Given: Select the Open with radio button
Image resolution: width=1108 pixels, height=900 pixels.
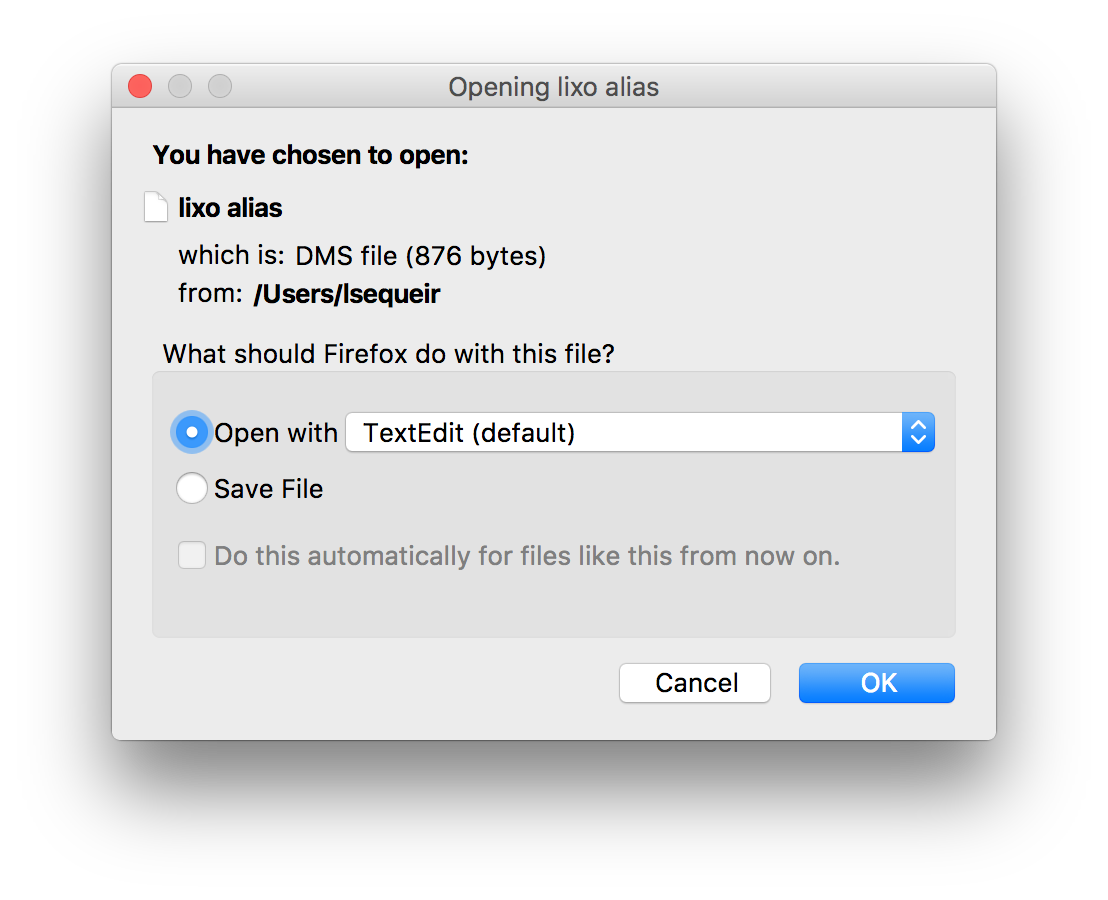Looking at the screenshot, I should click(x=191, y=432).
